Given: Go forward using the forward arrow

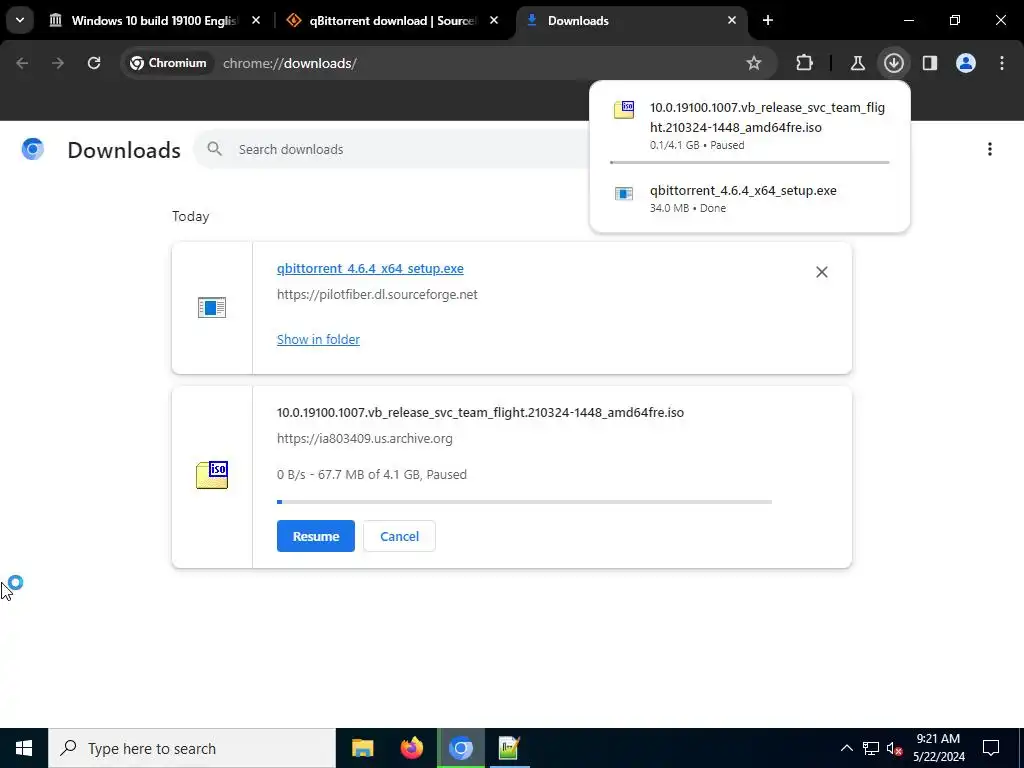Looking at the screenshot, I should click(58, 63).
